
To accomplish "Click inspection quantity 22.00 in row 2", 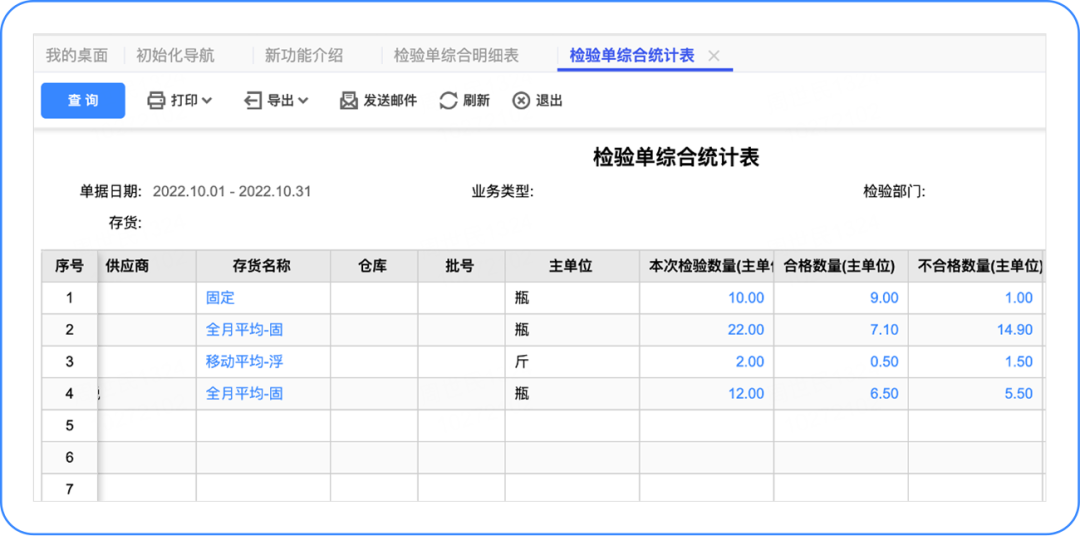I will (746, 330).
